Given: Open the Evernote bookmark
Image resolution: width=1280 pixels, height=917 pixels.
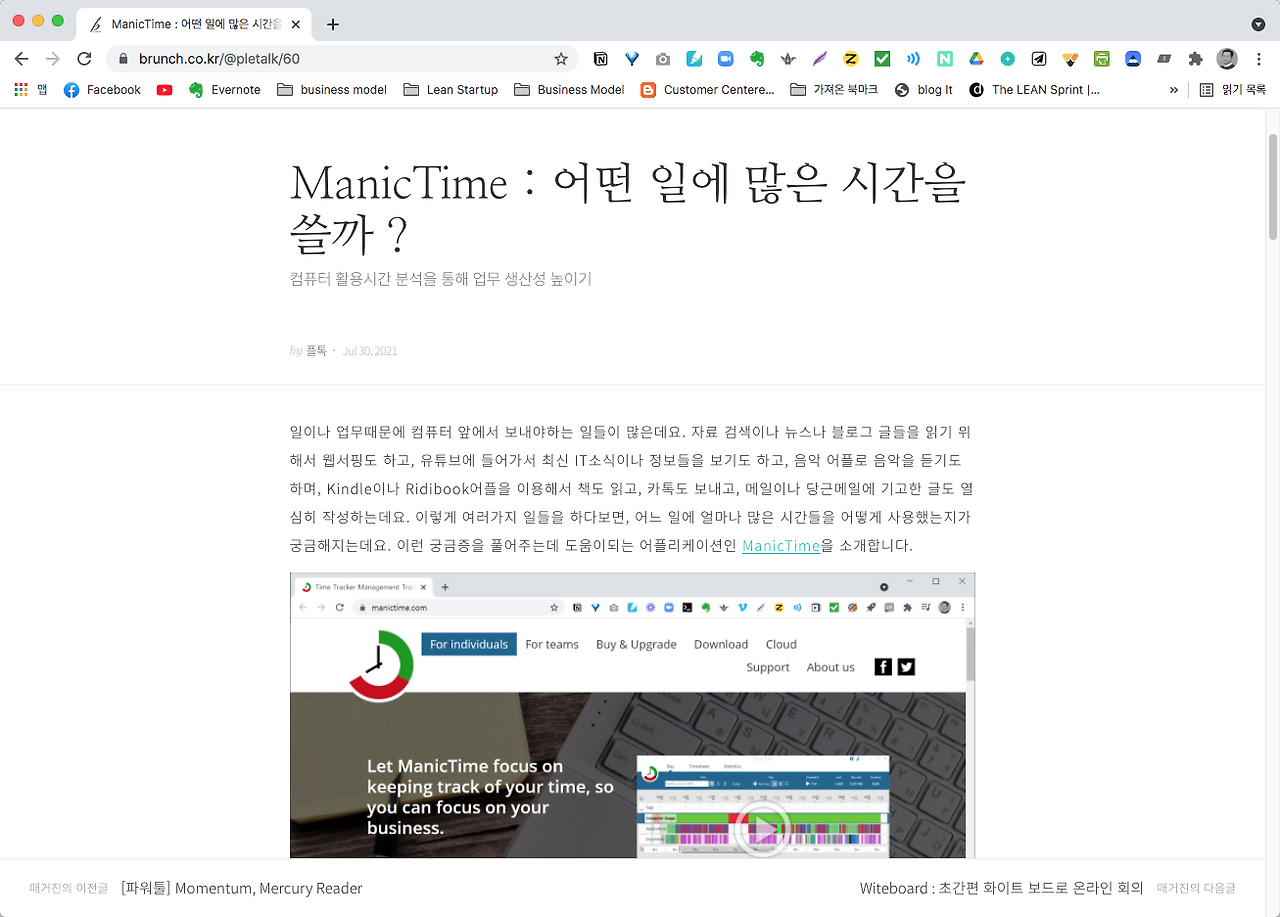Looking at the screenshot, I should coord(225,90).
